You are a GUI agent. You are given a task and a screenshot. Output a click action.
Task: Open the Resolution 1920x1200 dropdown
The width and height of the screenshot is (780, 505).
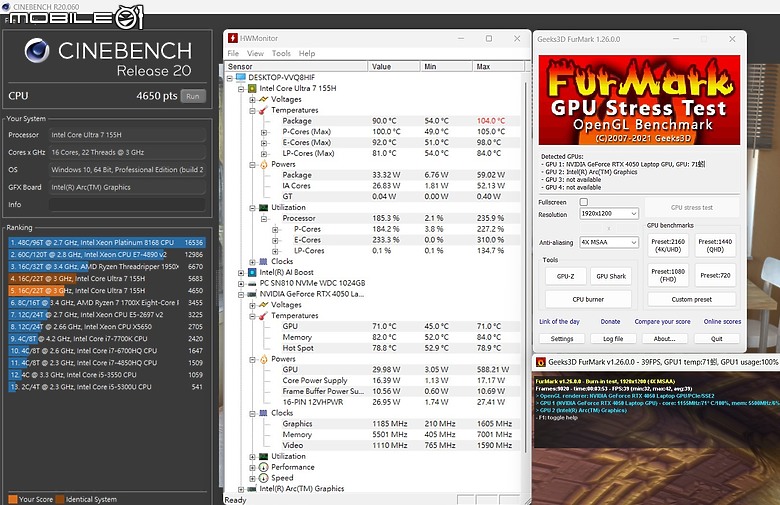pos(609,213)
